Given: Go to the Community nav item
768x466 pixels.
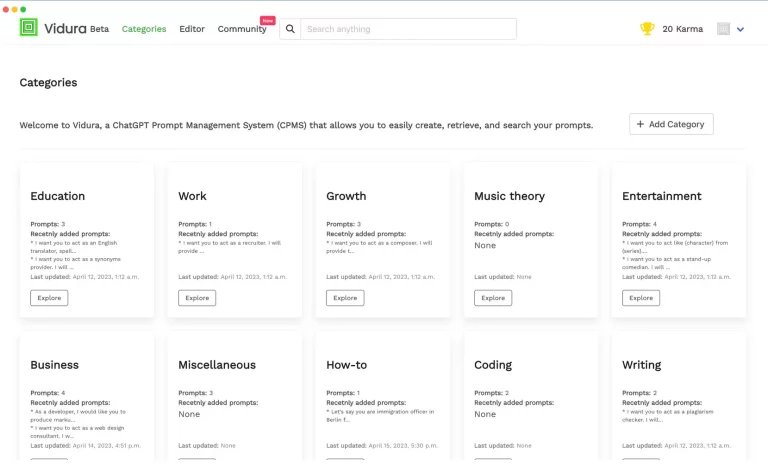Looking at the screenshot, I should [242, 29].
